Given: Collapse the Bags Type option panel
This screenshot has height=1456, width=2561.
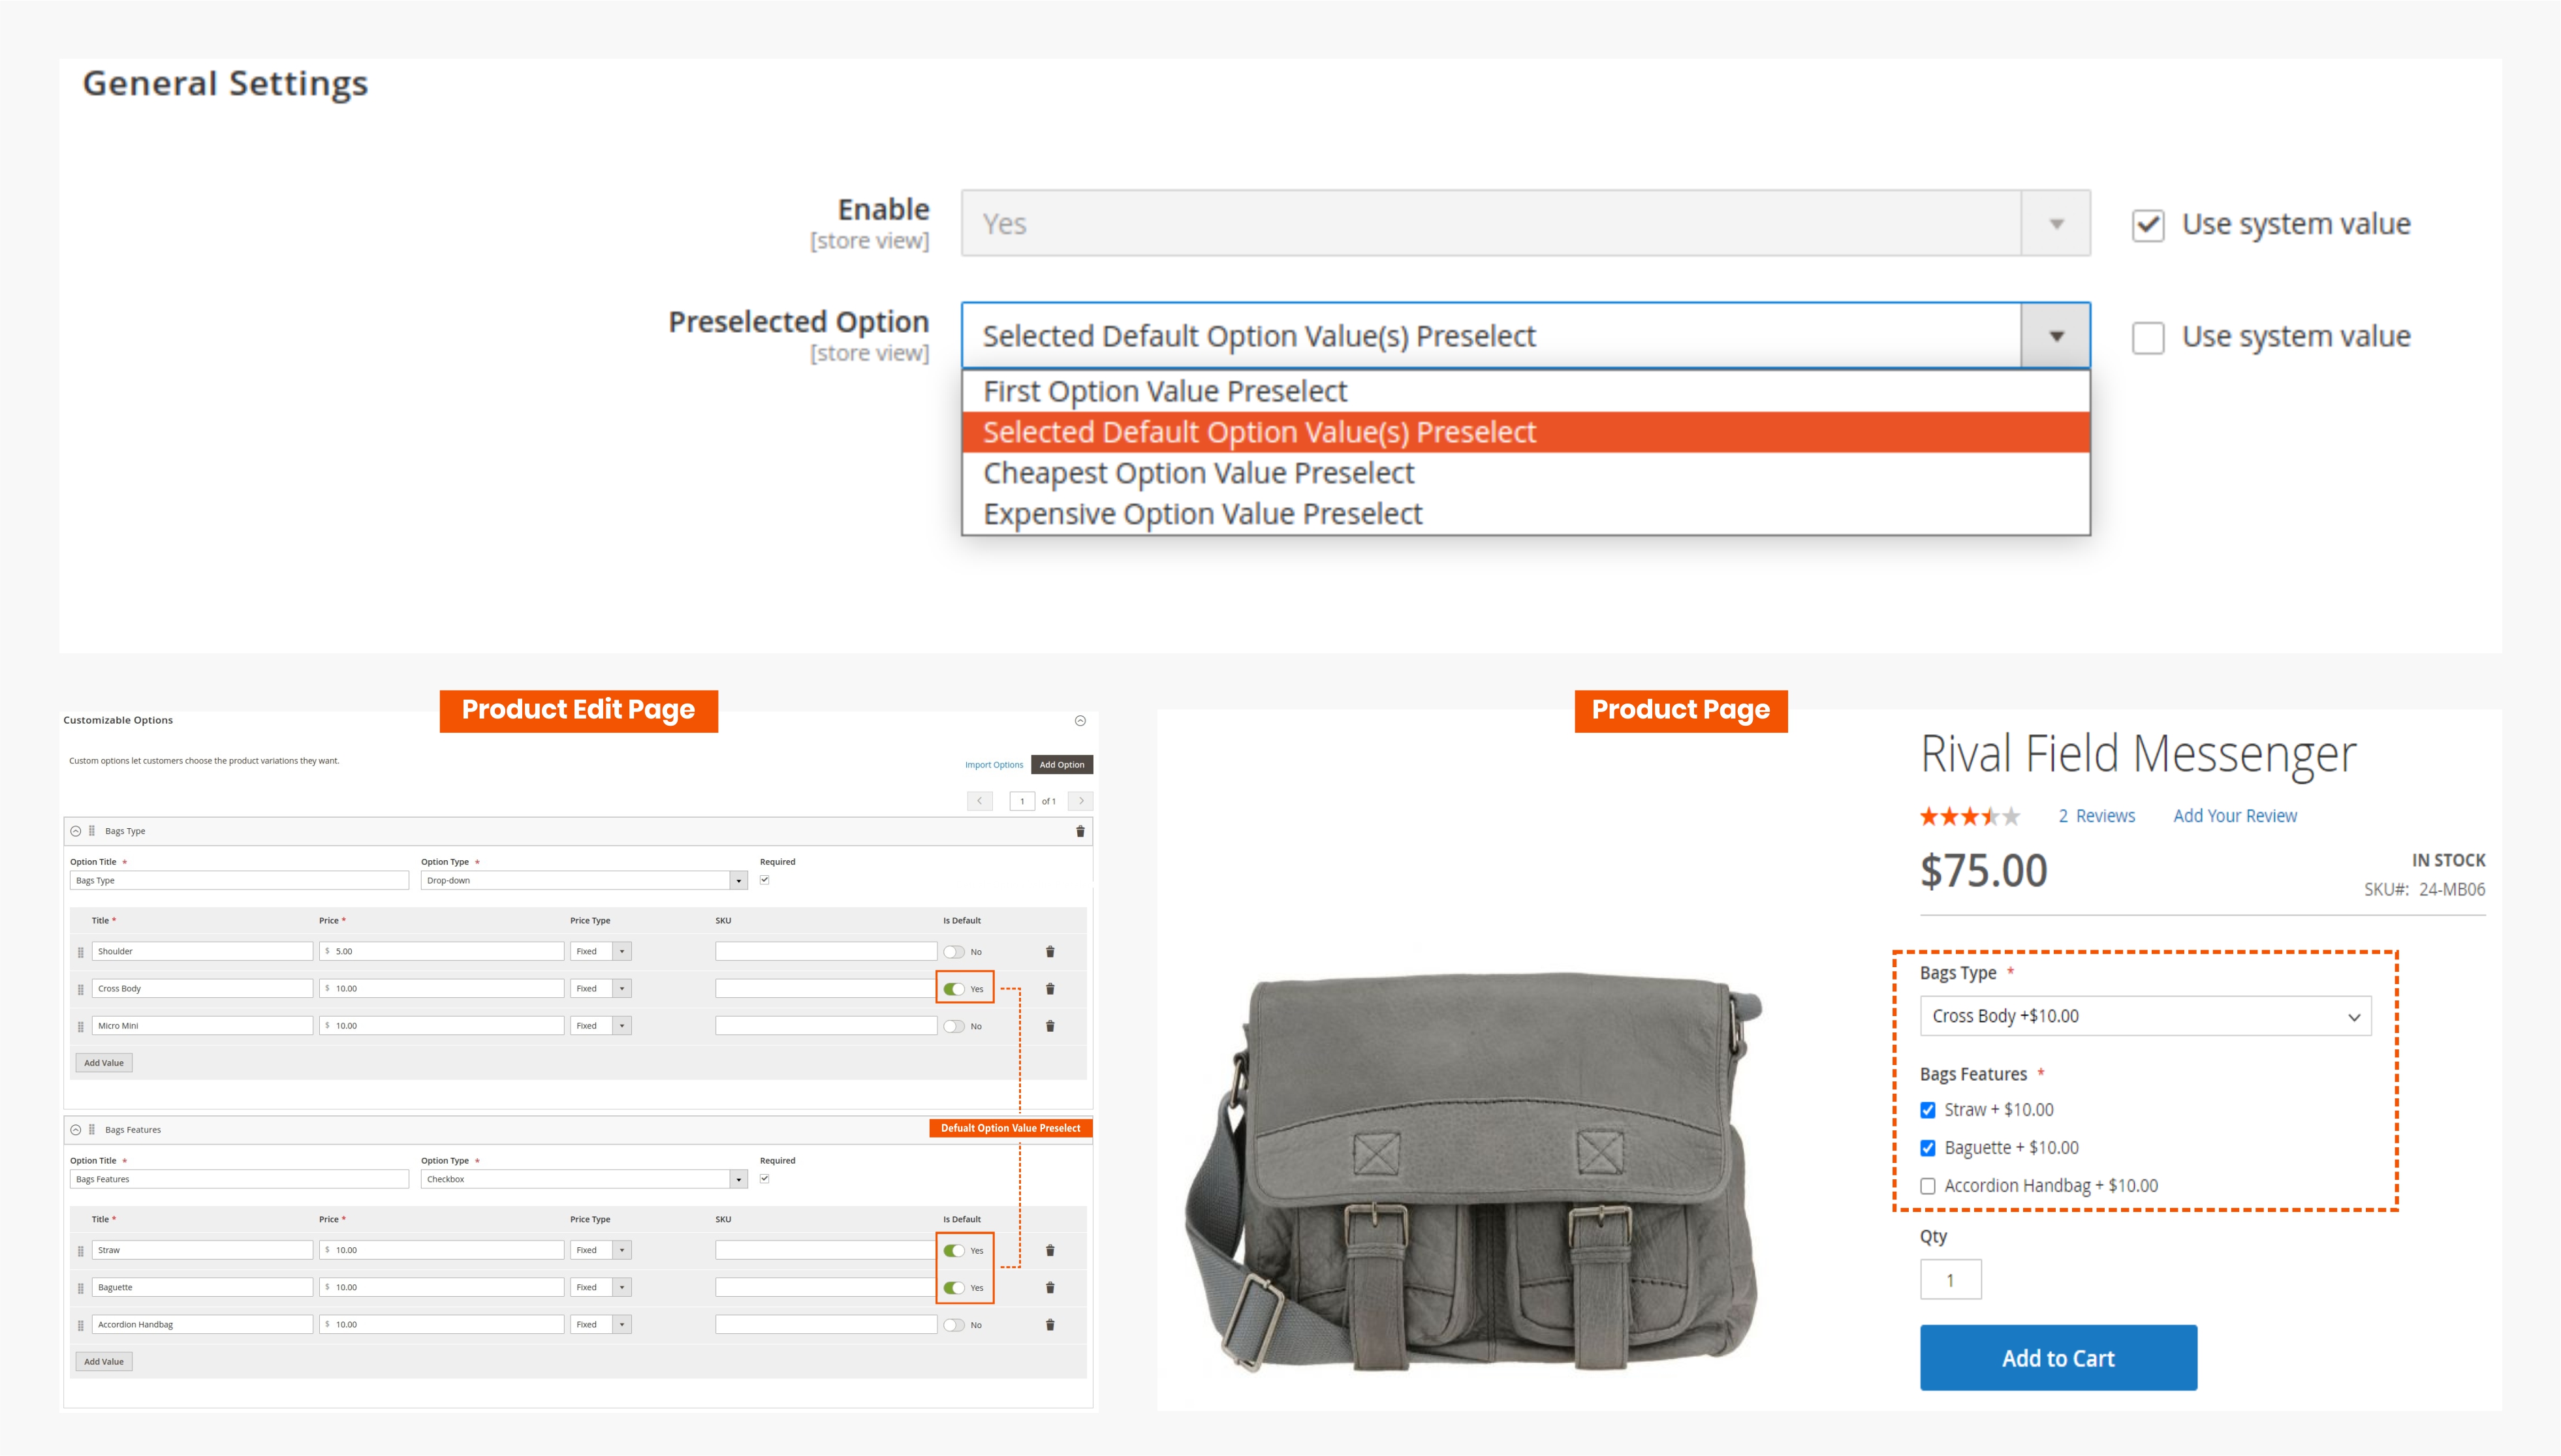Looking at the screenshot, I should [x=76, y=831].
